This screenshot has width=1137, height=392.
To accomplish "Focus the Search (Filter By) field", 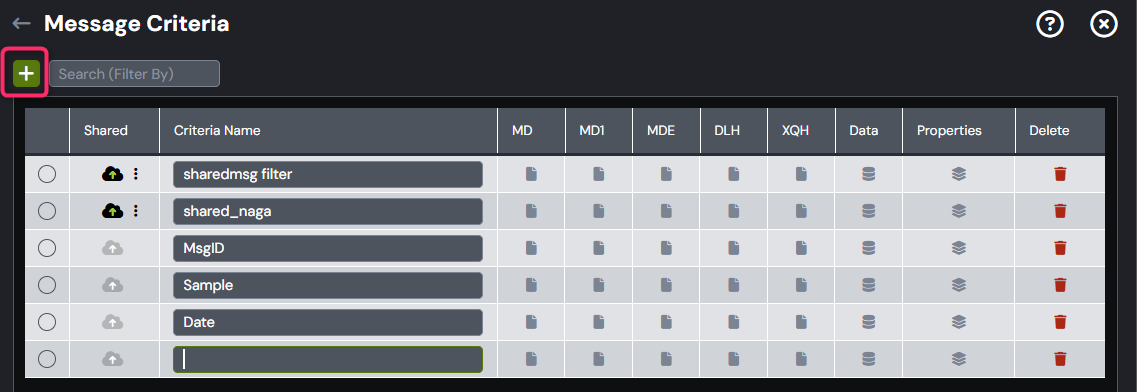I will click(134, 73).
